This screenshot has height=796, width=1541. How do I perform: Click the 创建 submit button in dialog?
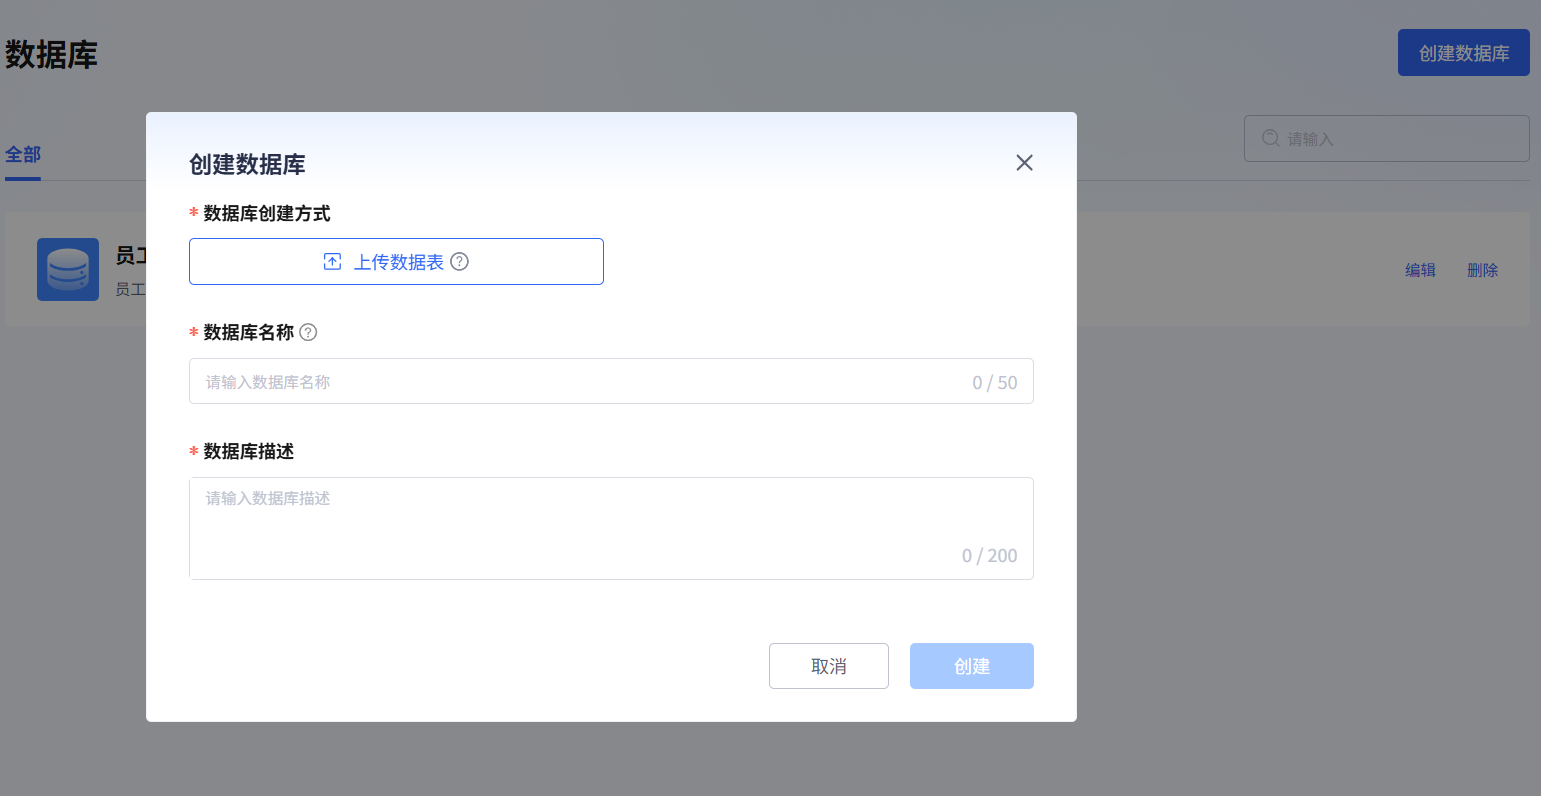[972, 666]
